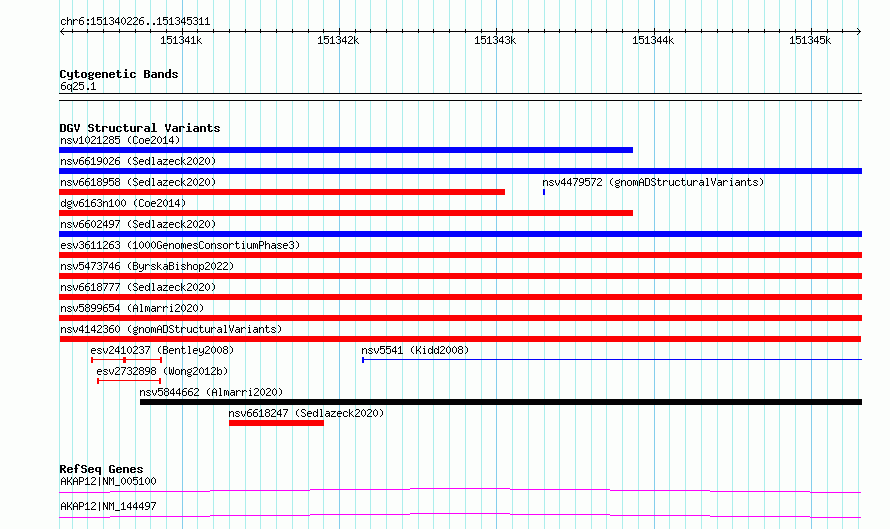Open the esv2732898 (Wong2012b) label
Screen dimensions: 890x529
click(162, 371)
